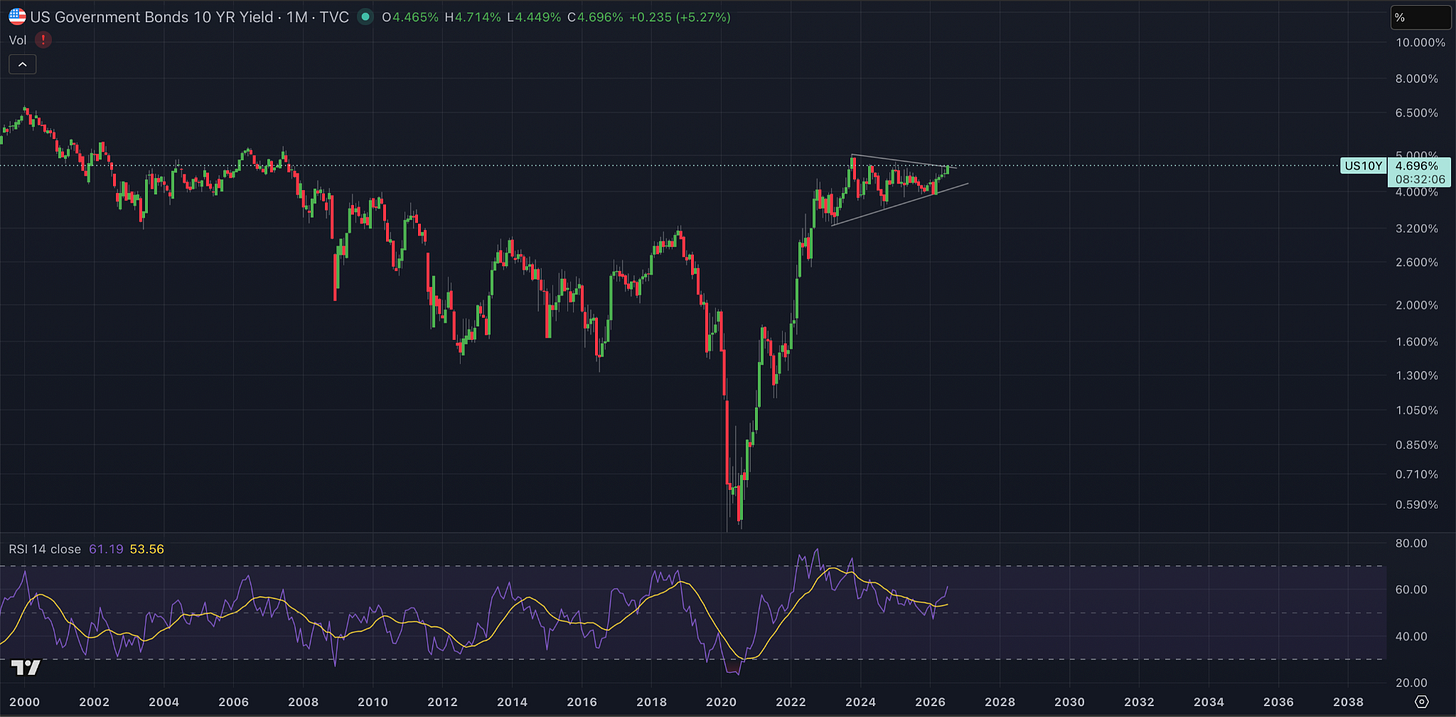Screen dimensions: 1456x717
Task: Click the 2020 label on the time axis
Action: click(721, 703)
